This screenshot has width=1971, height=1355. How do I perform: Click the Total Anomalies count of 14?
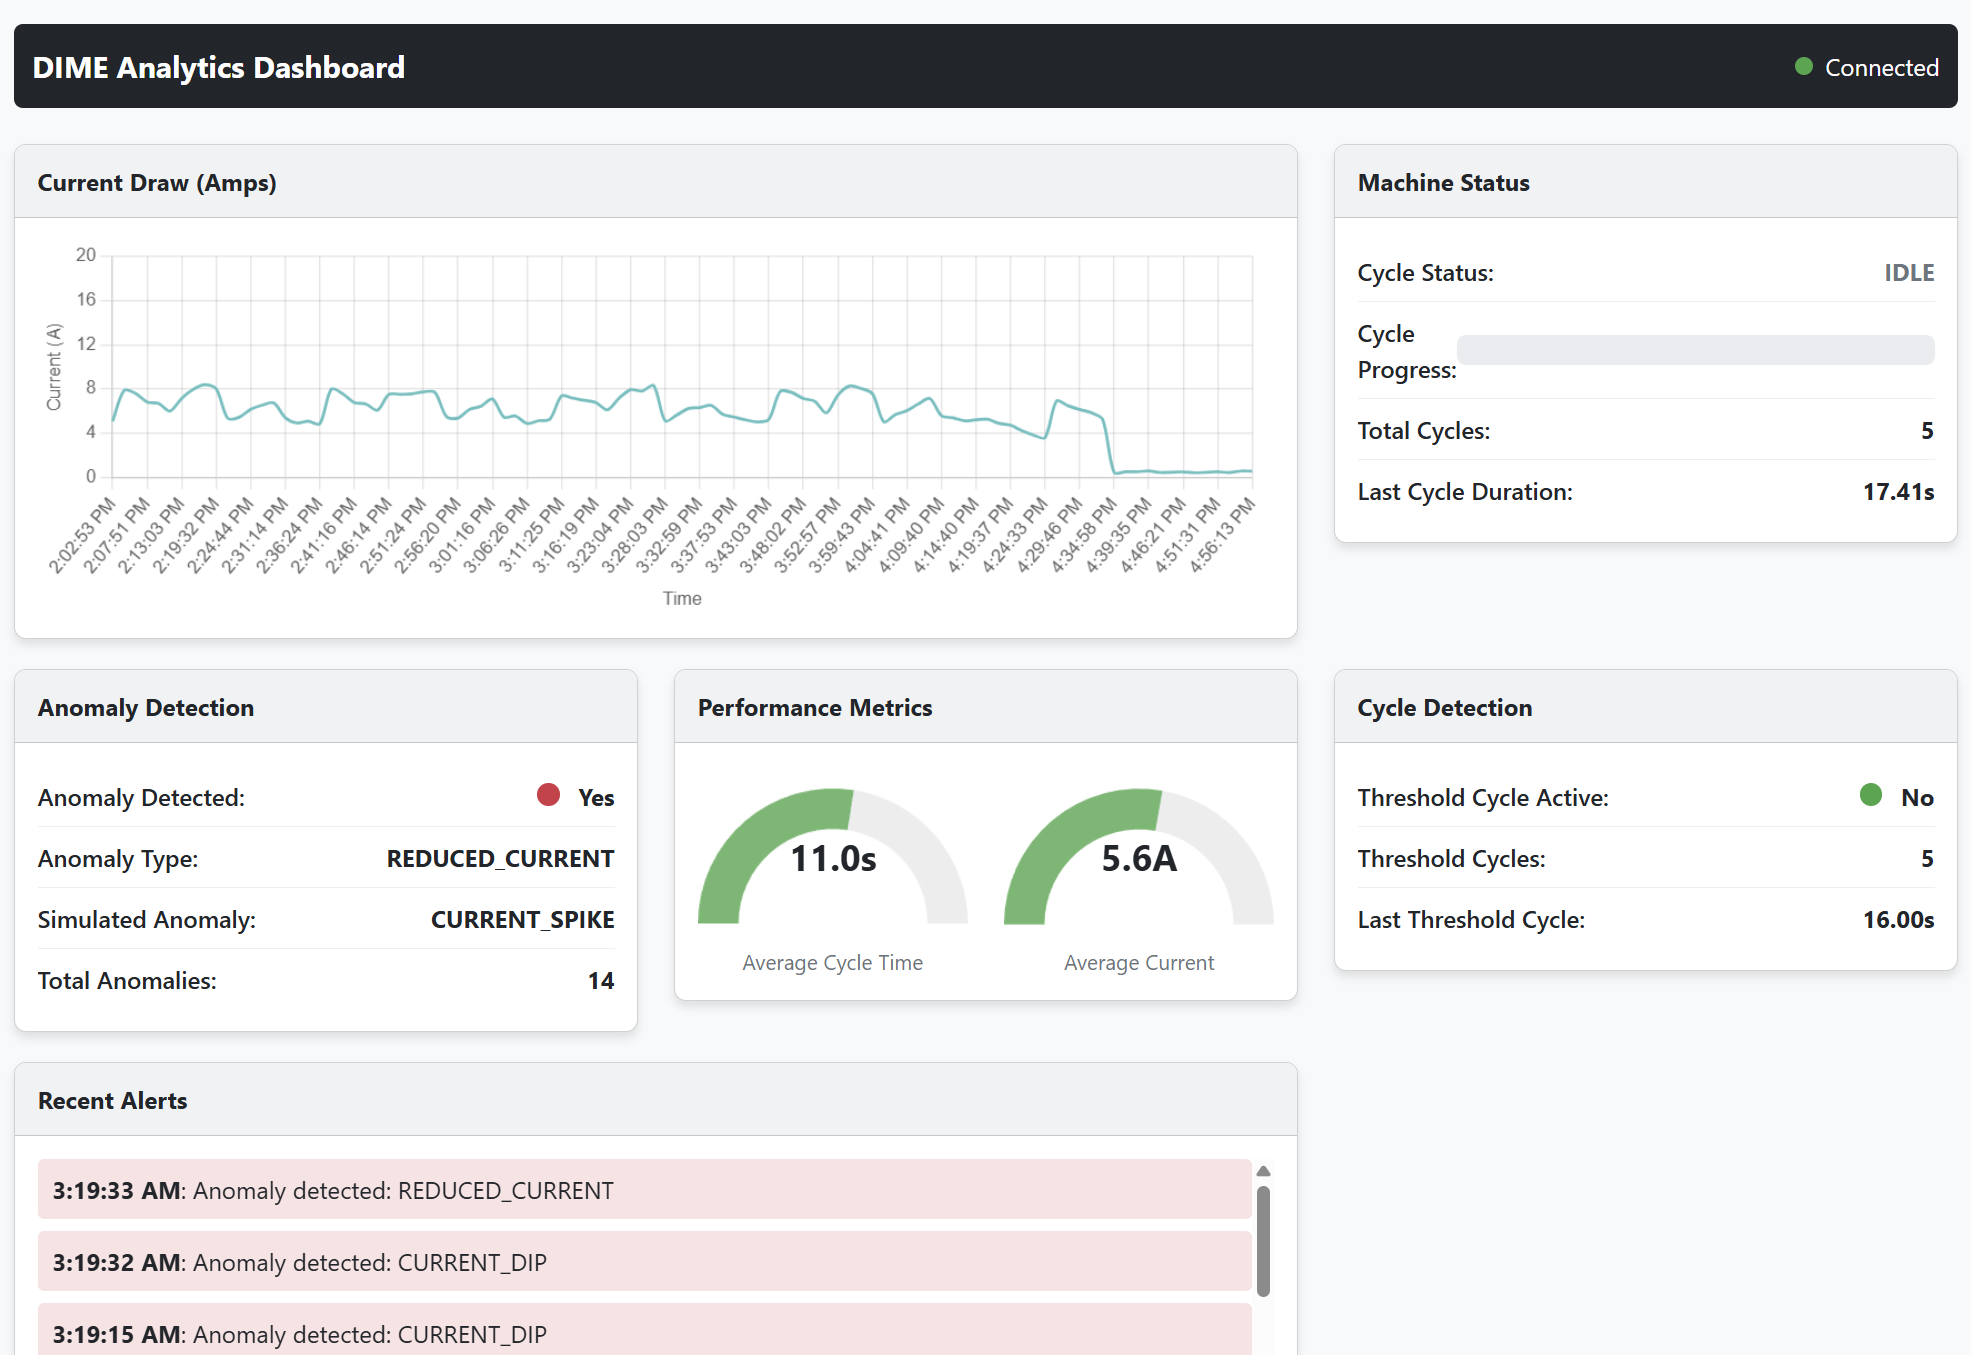pos(600,981)
